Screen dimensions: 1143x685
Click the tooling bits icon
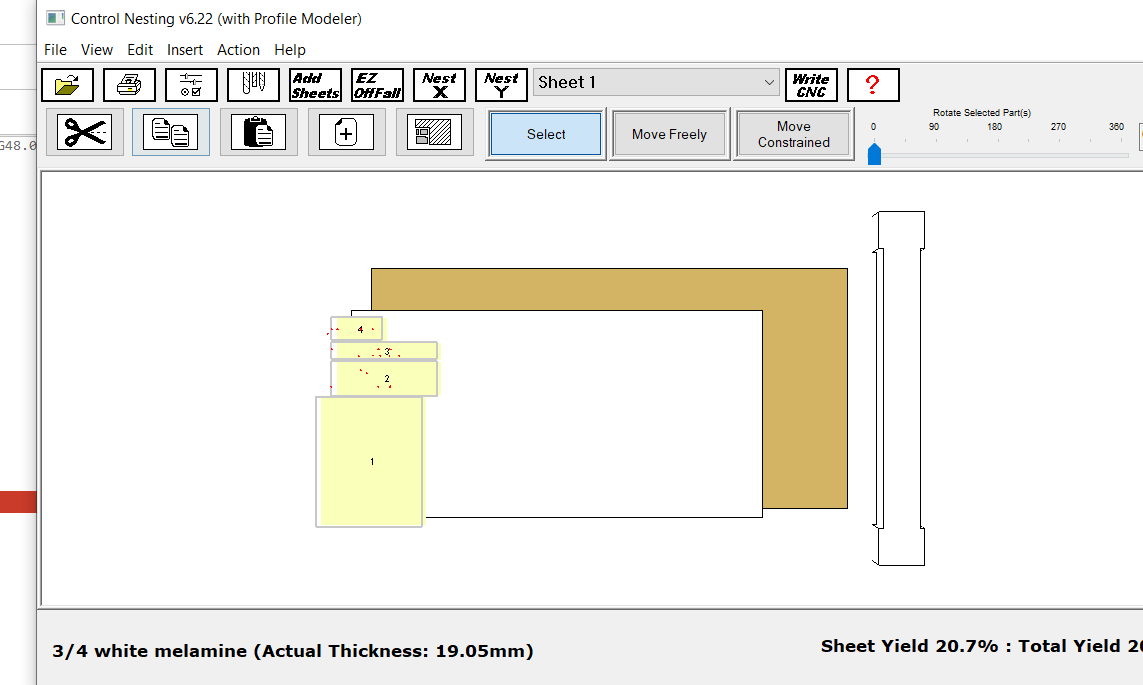253,85
